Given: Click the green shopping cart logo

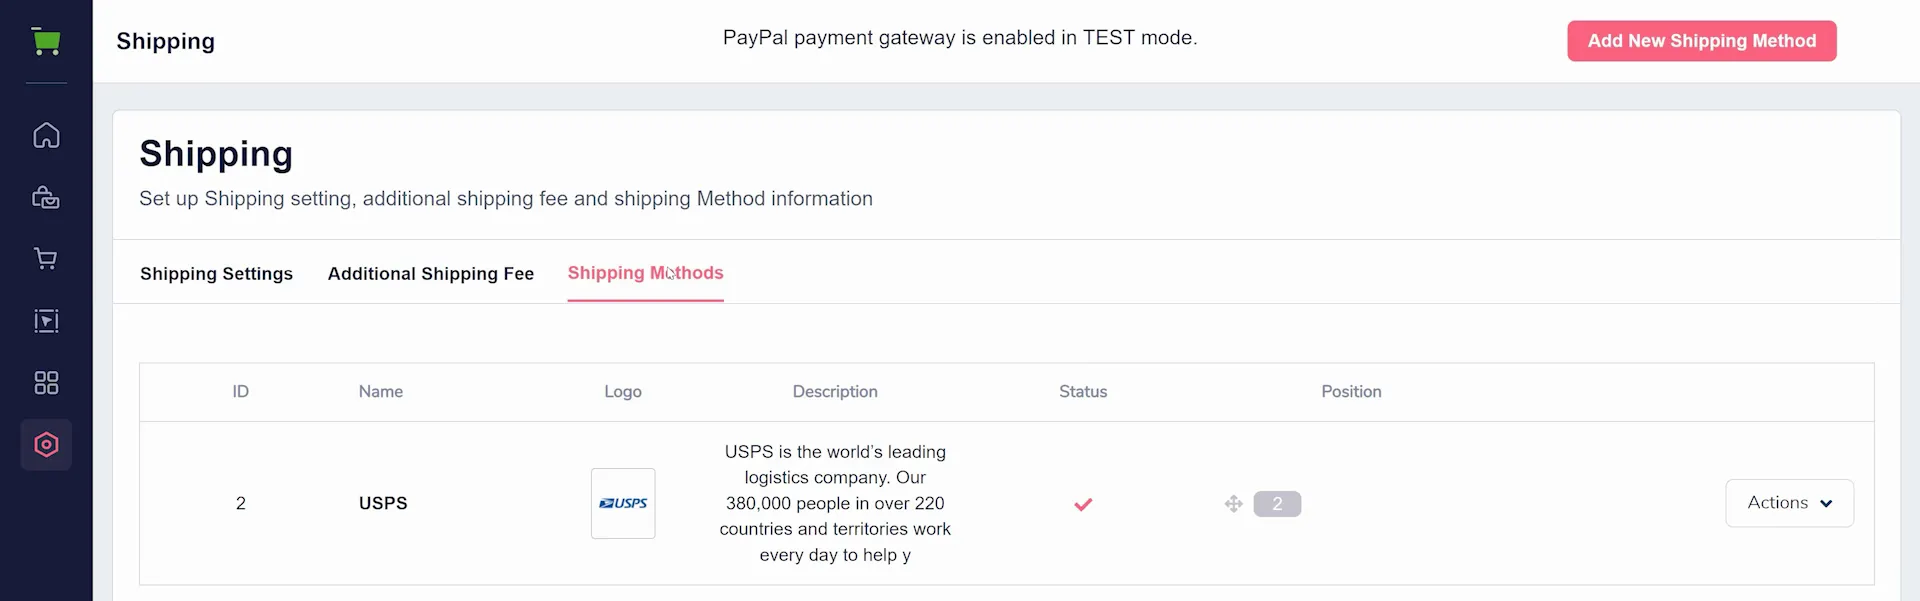Looking at the screenshot, I should point(46,41).
